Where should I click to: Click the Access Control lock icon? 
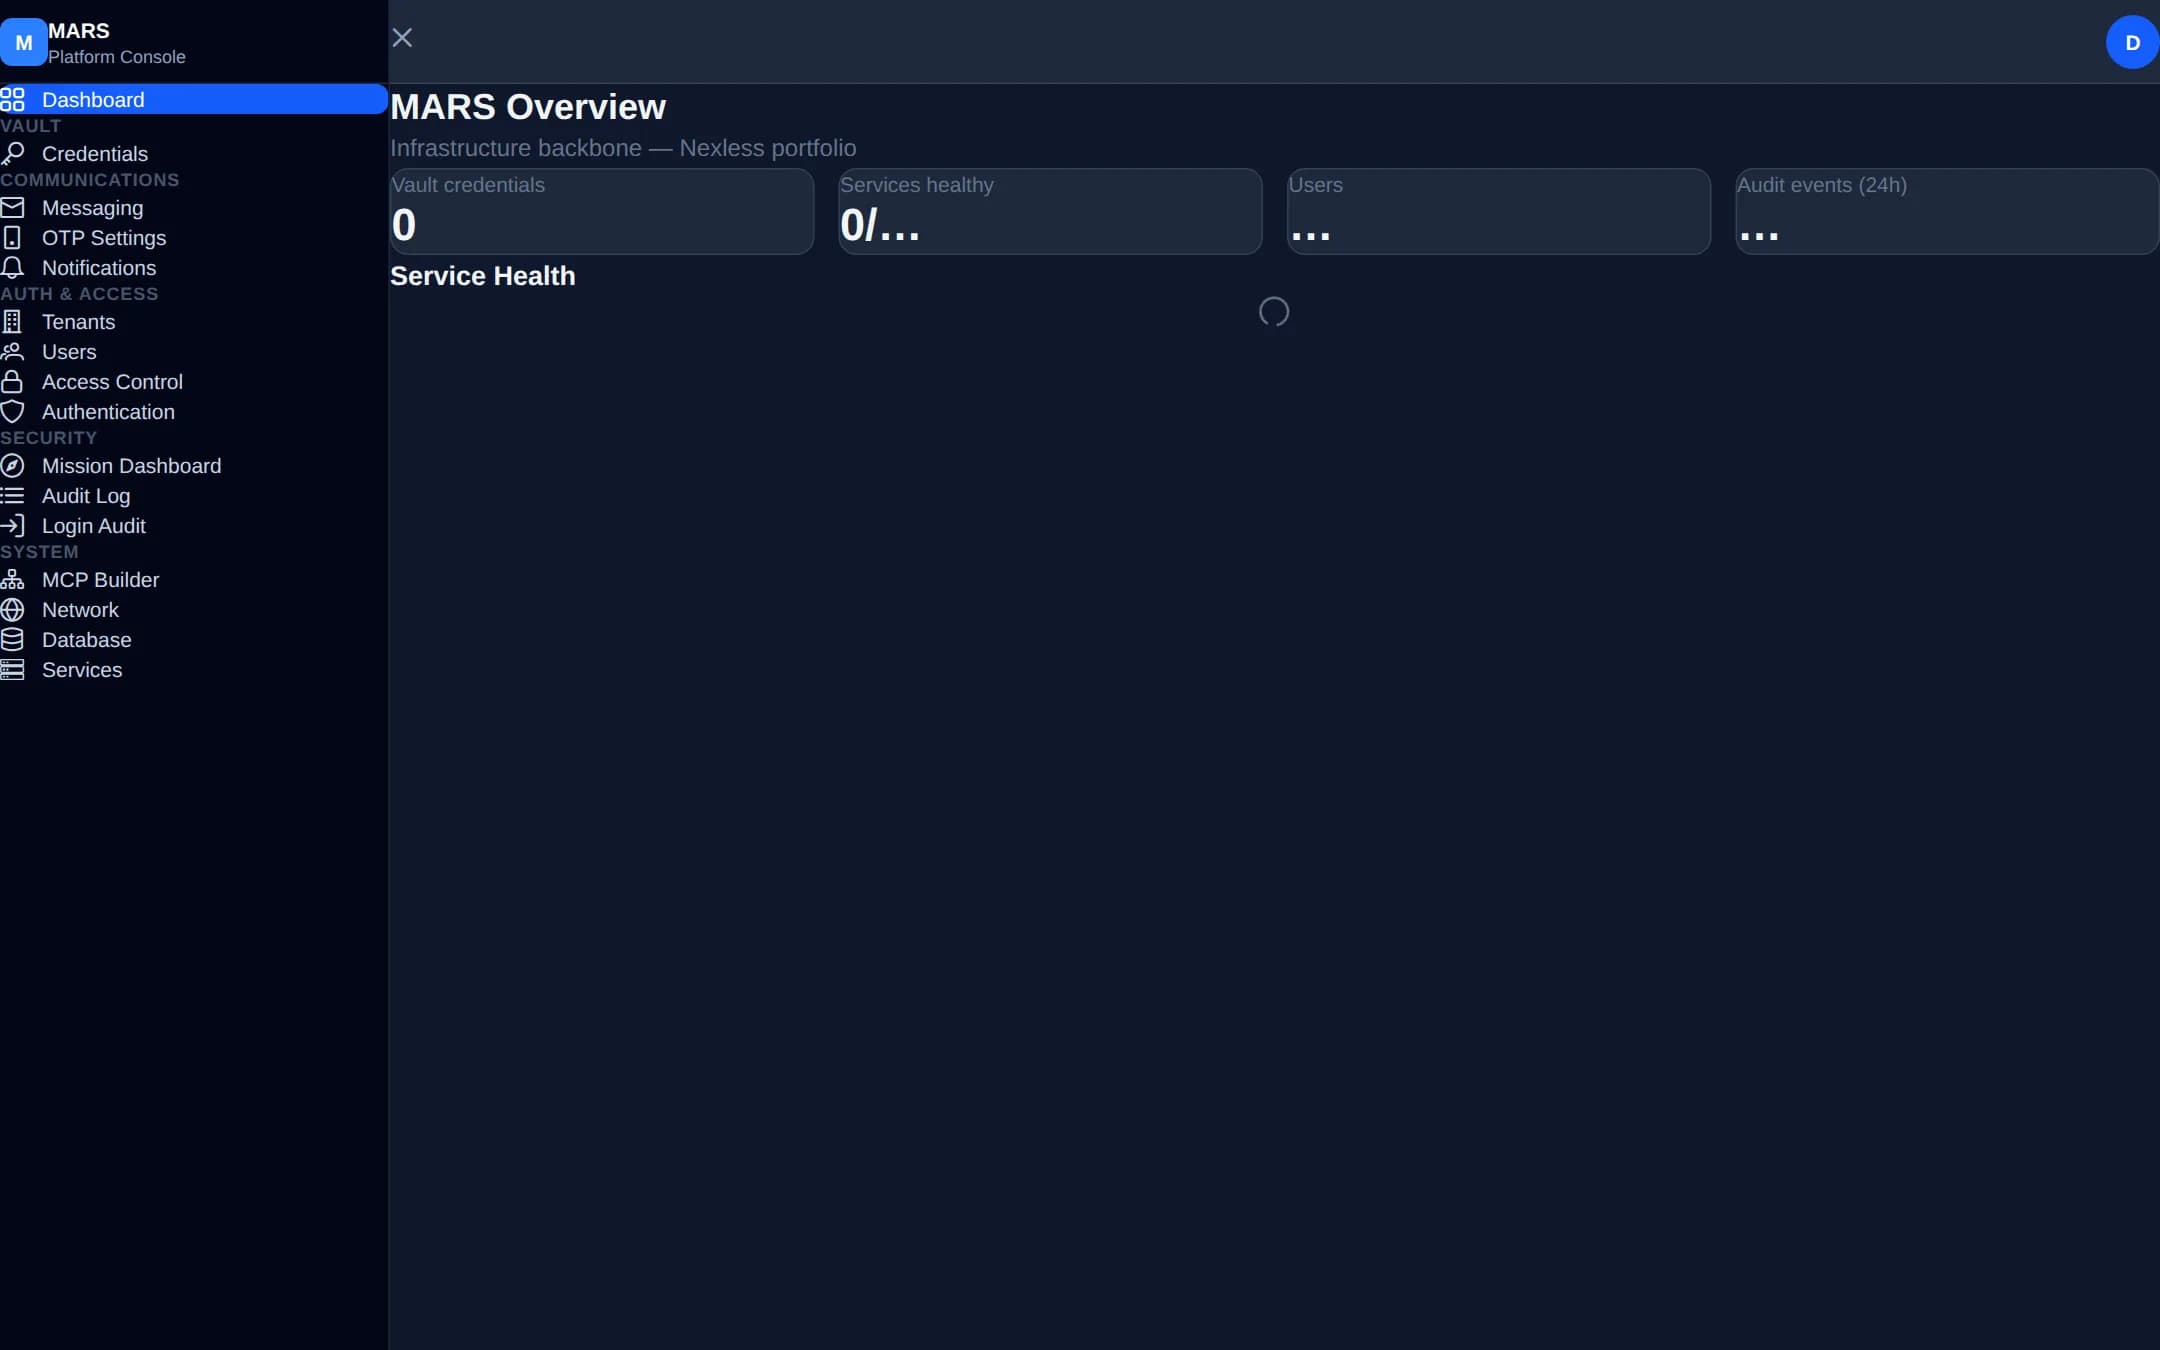click(x=12, y=381)
